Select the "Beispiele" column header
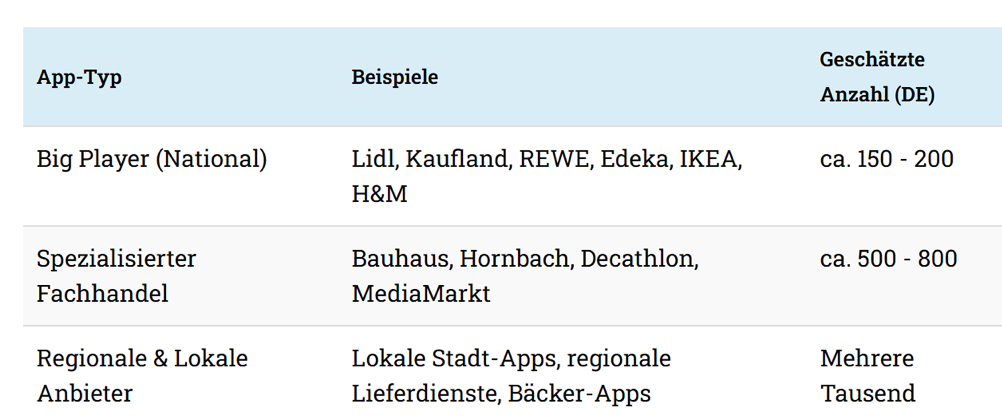Viewport: 1002px width, 418px height. [x=394, y=77]
